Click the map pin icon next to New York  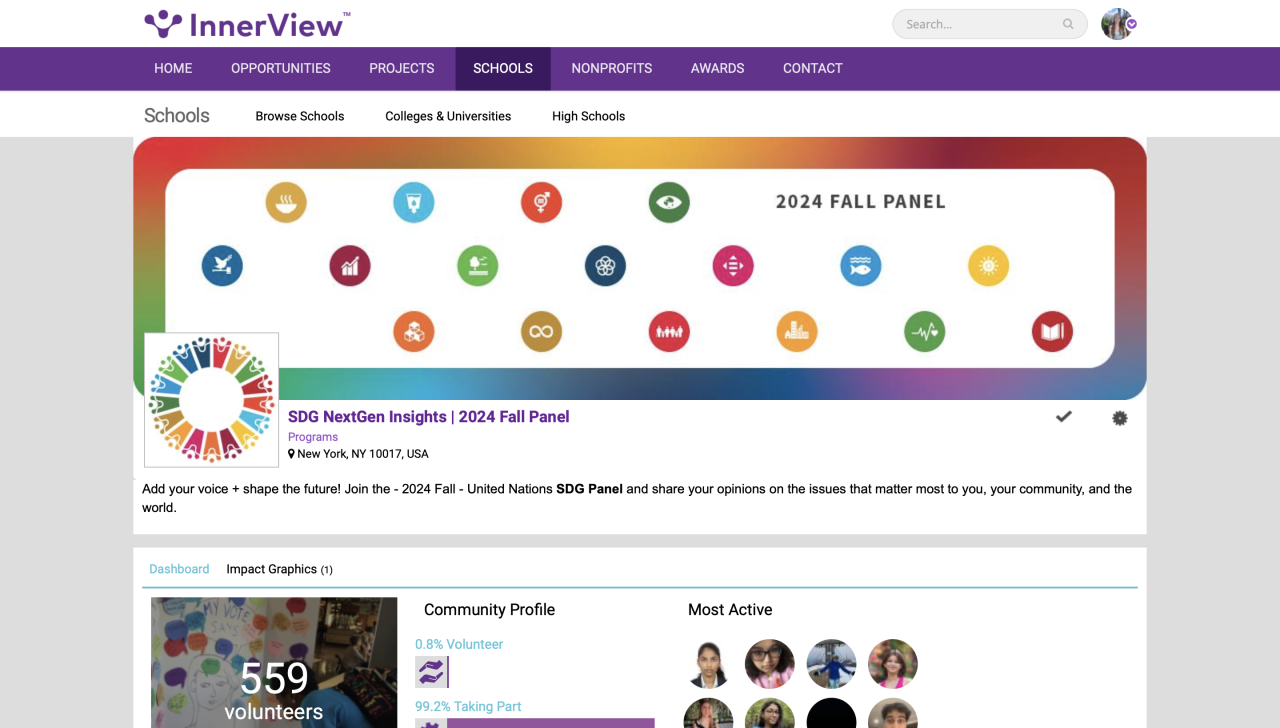(291, 454)
